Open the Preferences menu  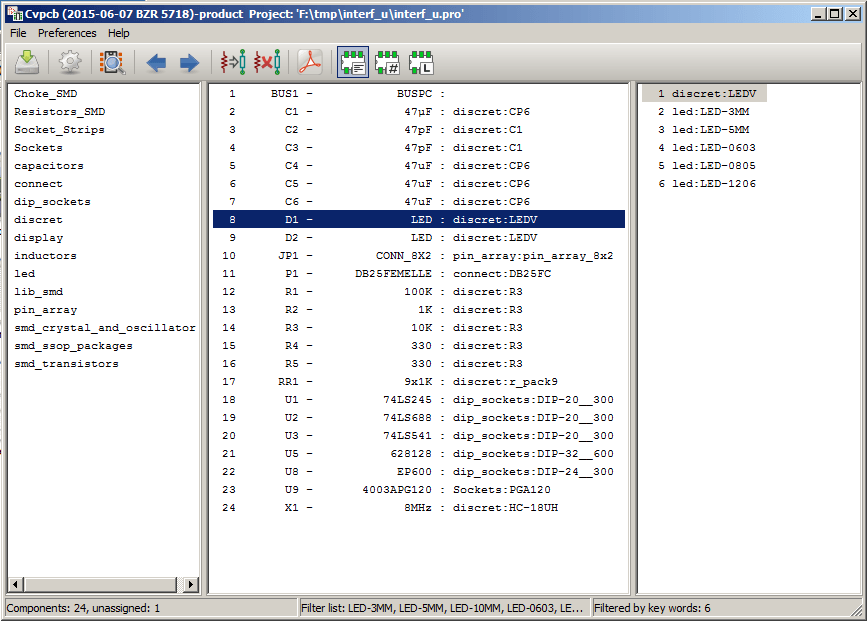click(x=67, y=33)
